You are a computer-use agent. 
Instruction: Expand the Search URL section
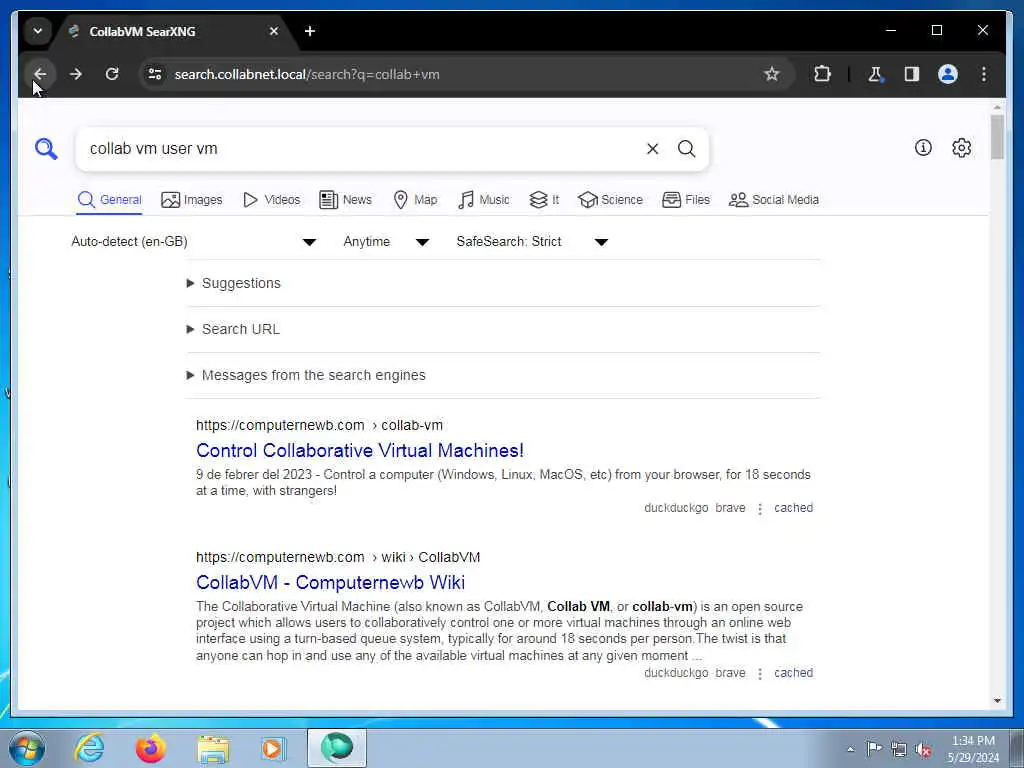[x=233, y=329]
